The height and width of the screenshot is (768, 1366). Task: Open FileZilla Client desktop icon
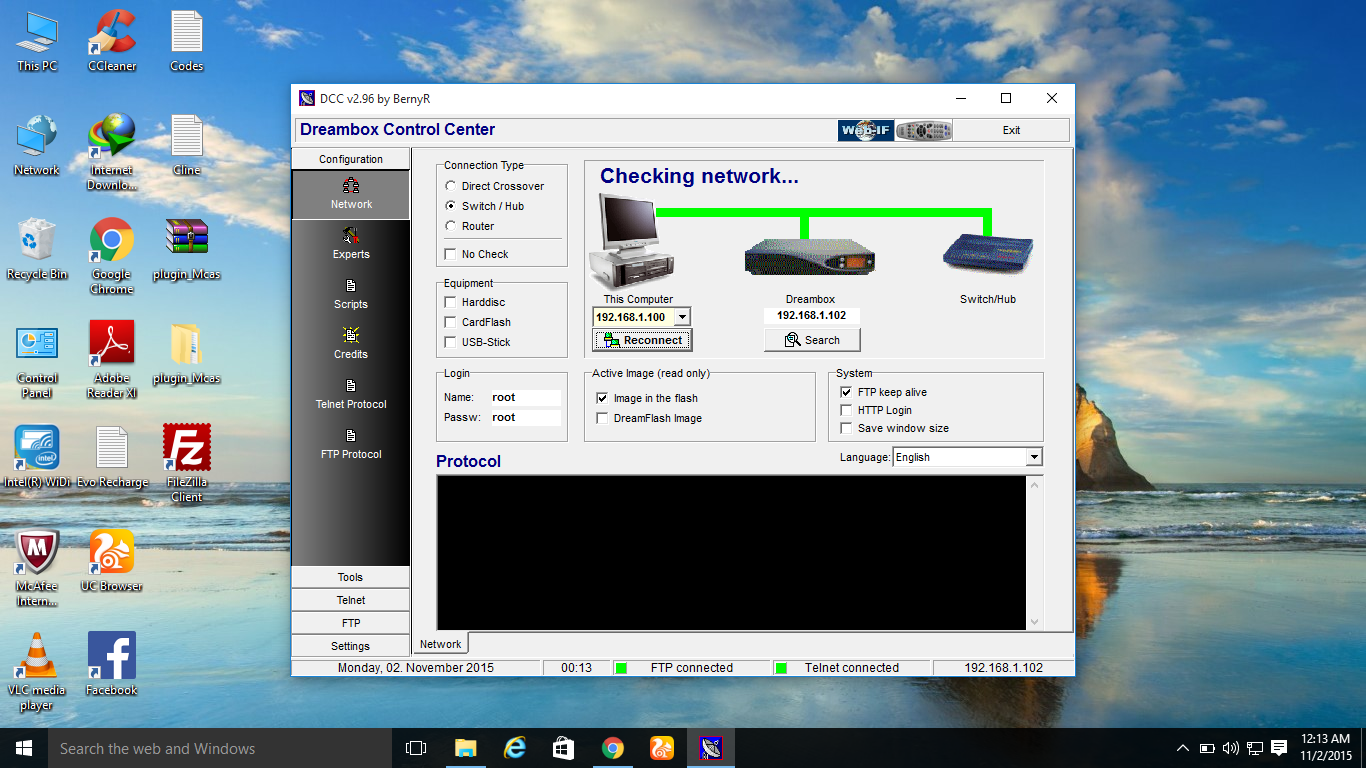(x=187, y=463)
